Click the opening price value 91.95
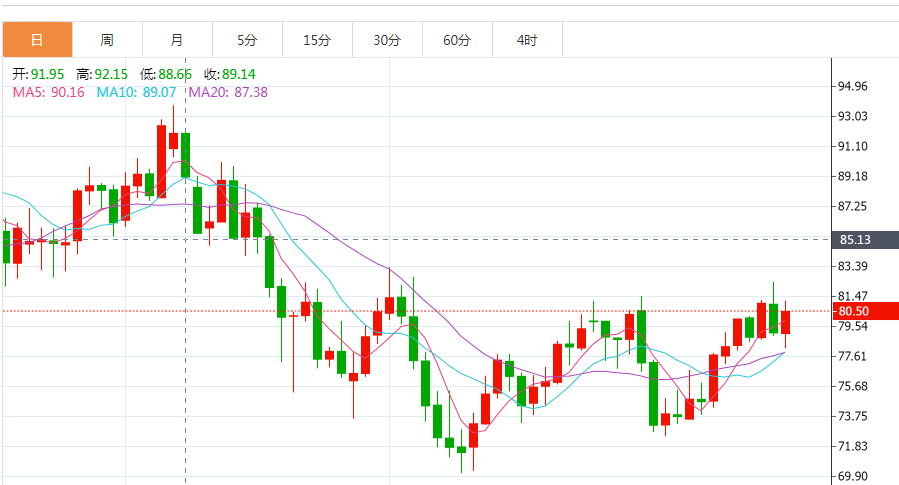 pos(48,75)
